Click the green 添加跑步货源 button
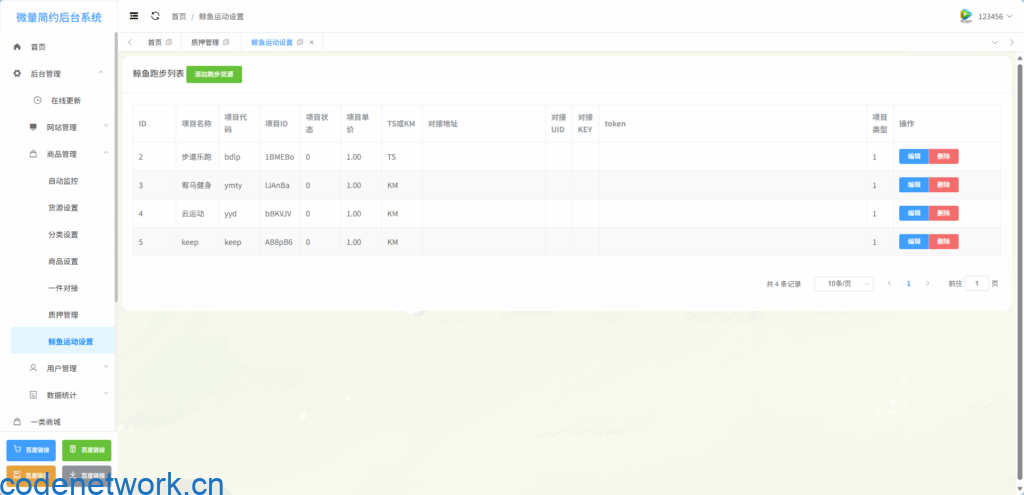1024x495 pixels. click(x=214, y=74)
